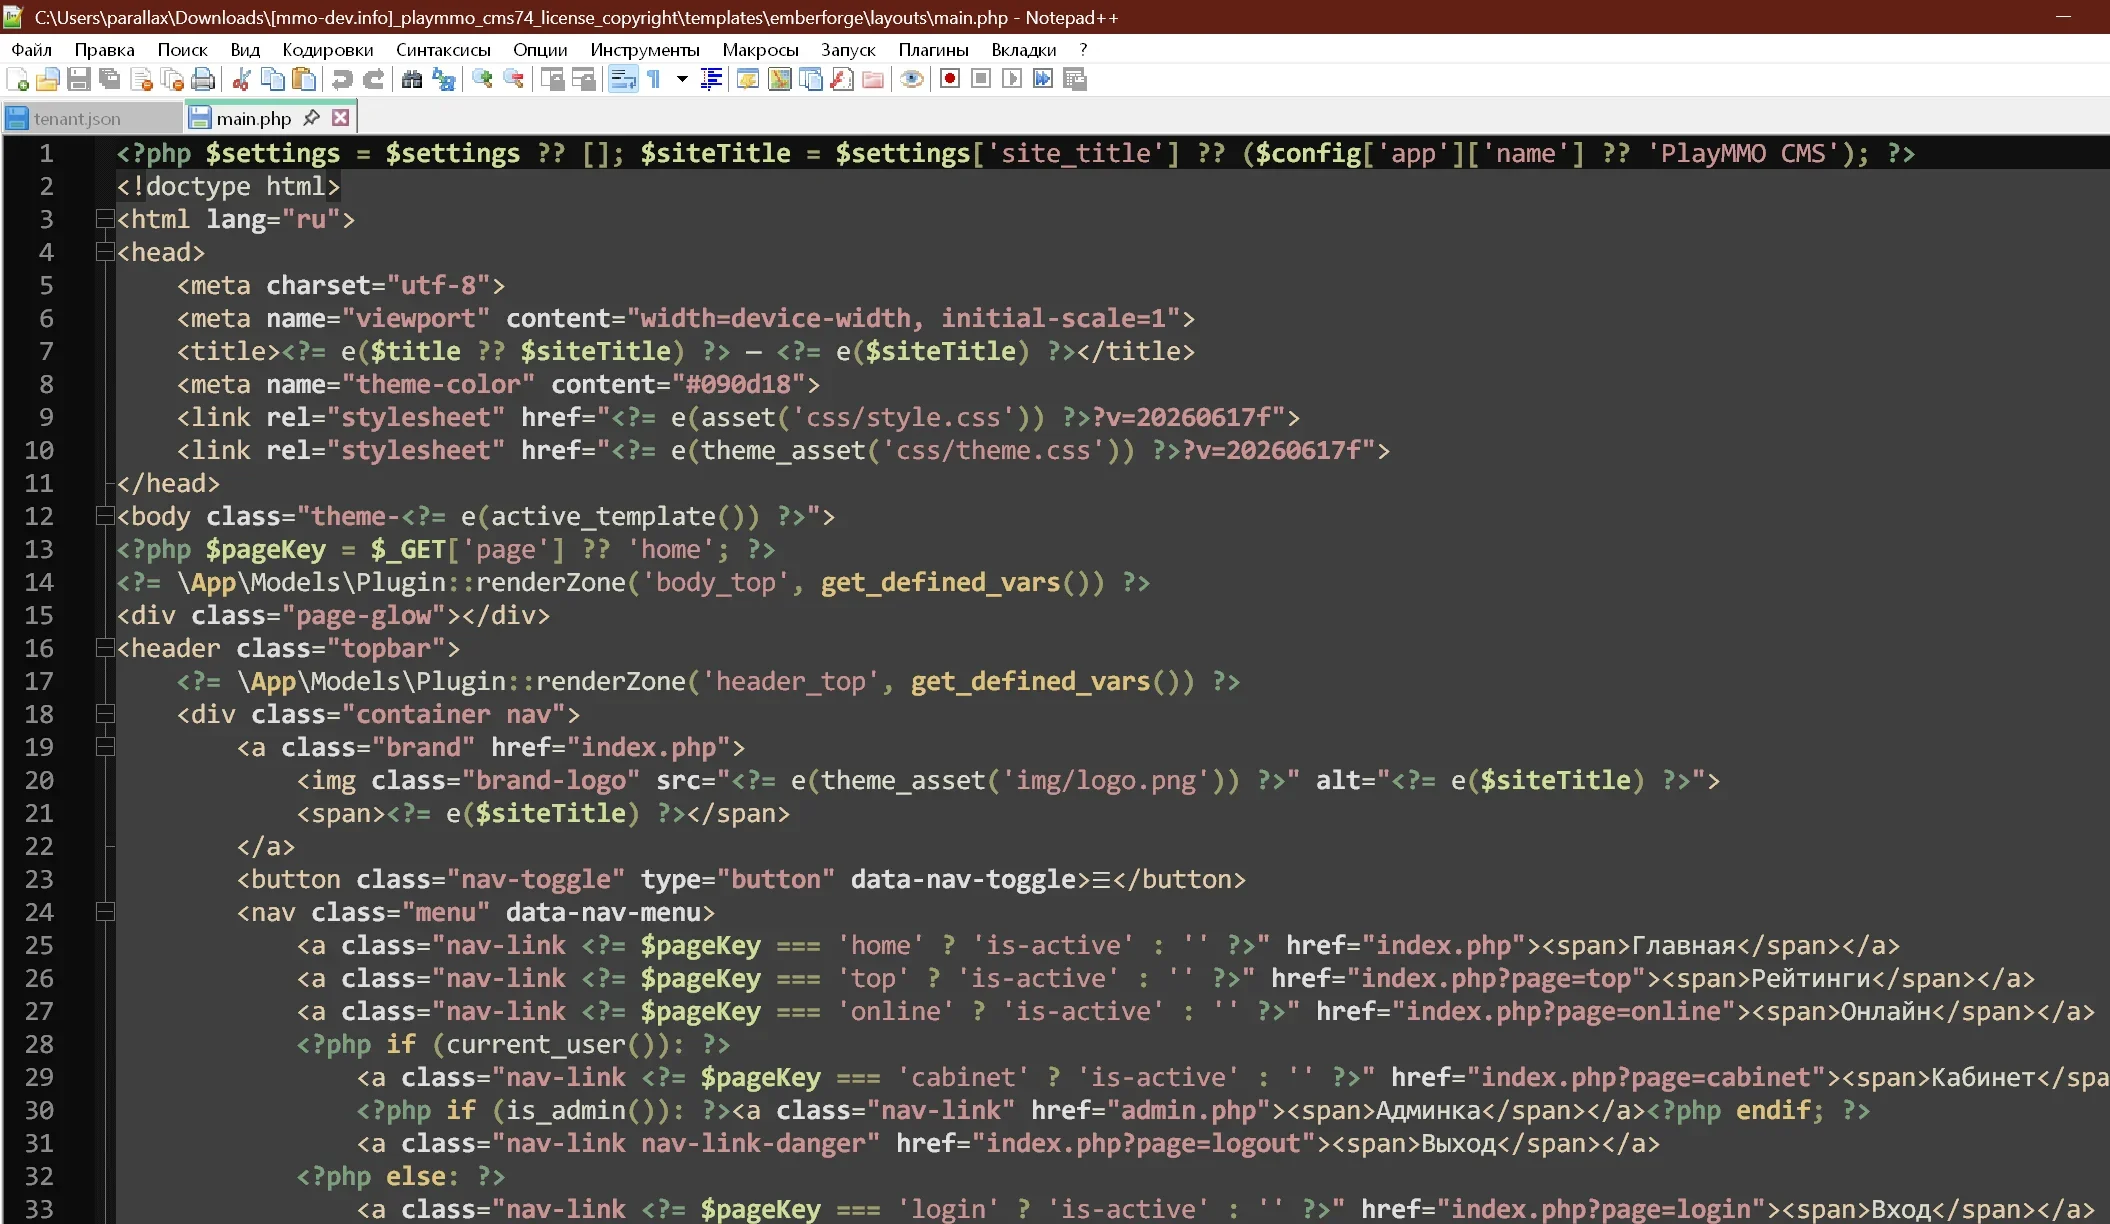Collapse container nav div on line 18

click(104, 713)
